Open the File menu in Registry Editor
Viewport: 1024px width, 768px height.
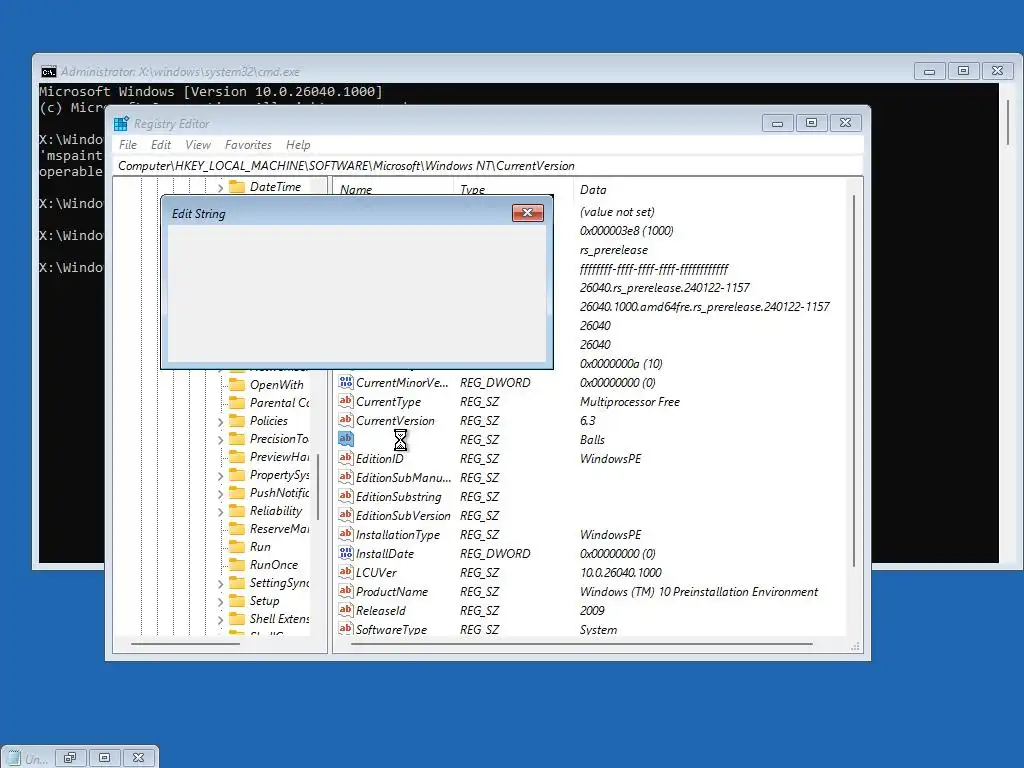click(127, 145)
